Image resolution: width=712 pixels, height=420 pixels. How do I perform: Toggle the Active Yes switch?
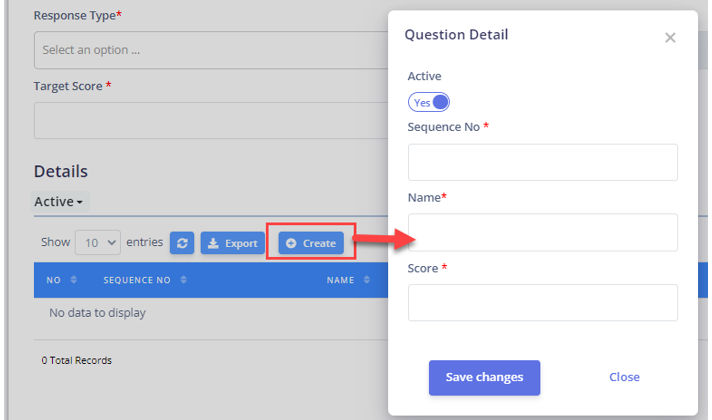coord(429,102)
